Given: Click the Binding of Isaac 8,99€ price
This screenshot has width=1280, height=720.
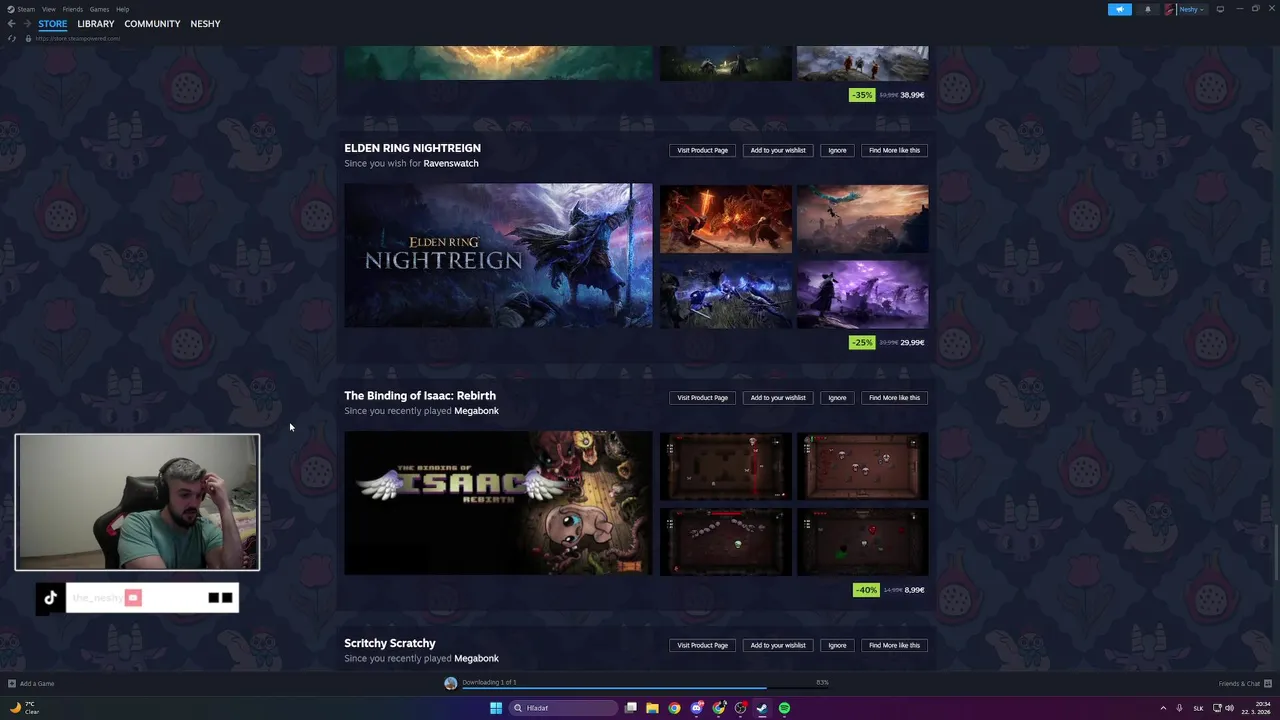Looking at the screenshot, I should click(914, 590).
